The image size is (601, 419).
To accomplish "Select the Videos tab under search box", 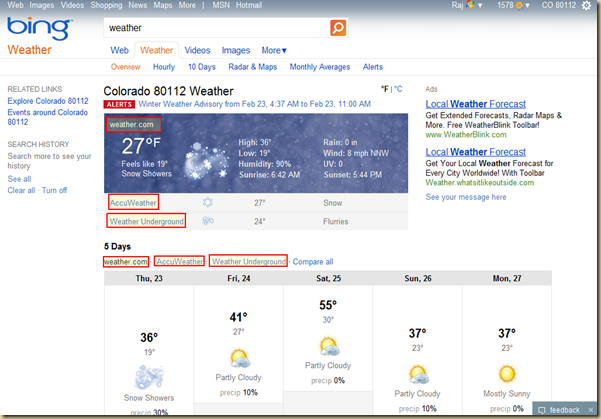I will click(197, 50).
